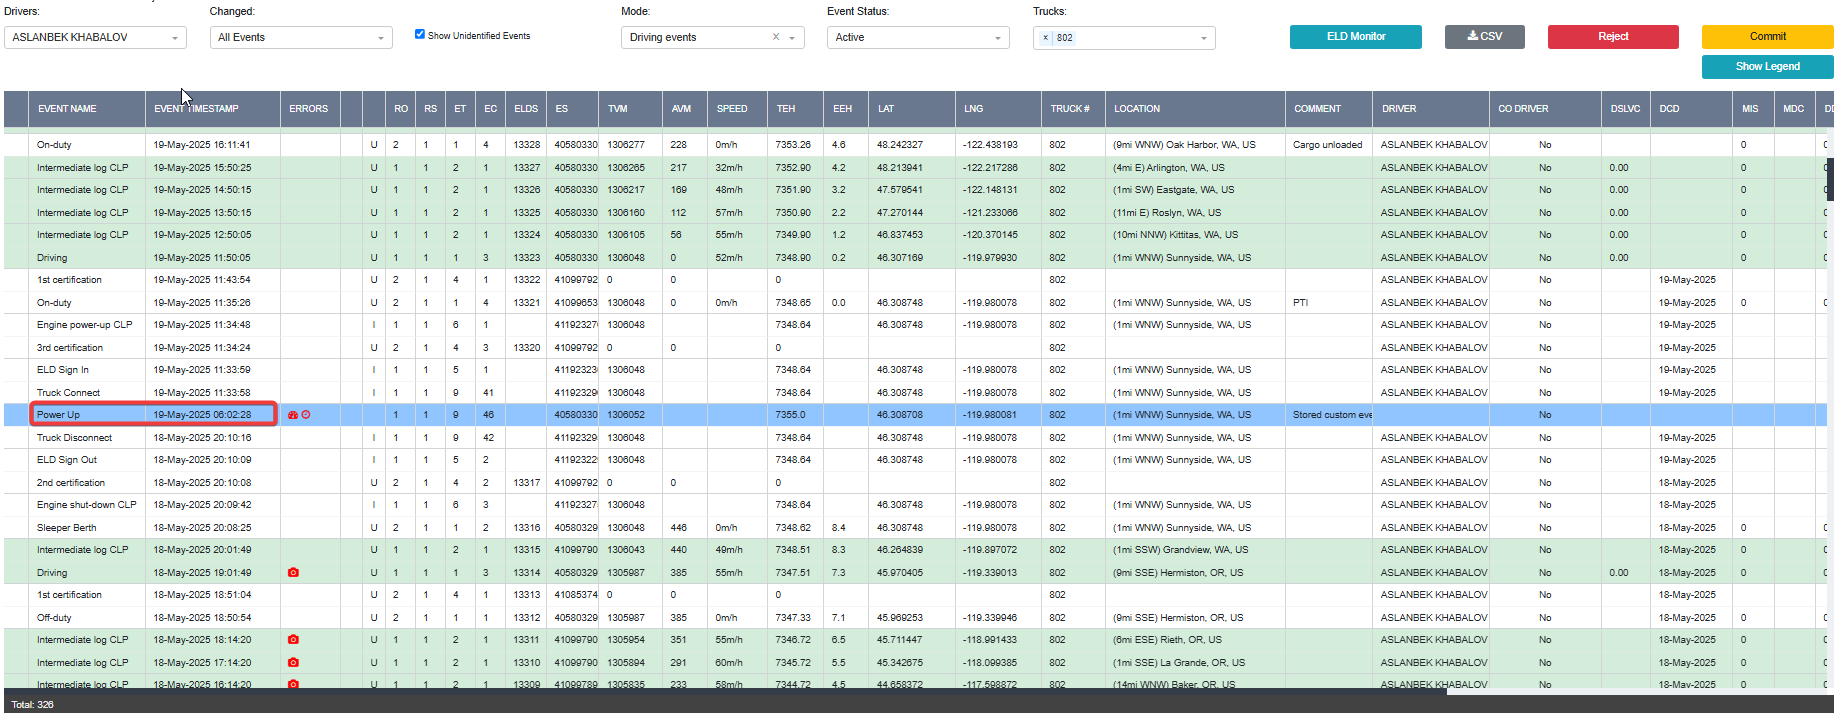Screen dimensions: 1837x713
Task: Sort by the EVENT TIMESTAMP column header
Action: (196, 109)
